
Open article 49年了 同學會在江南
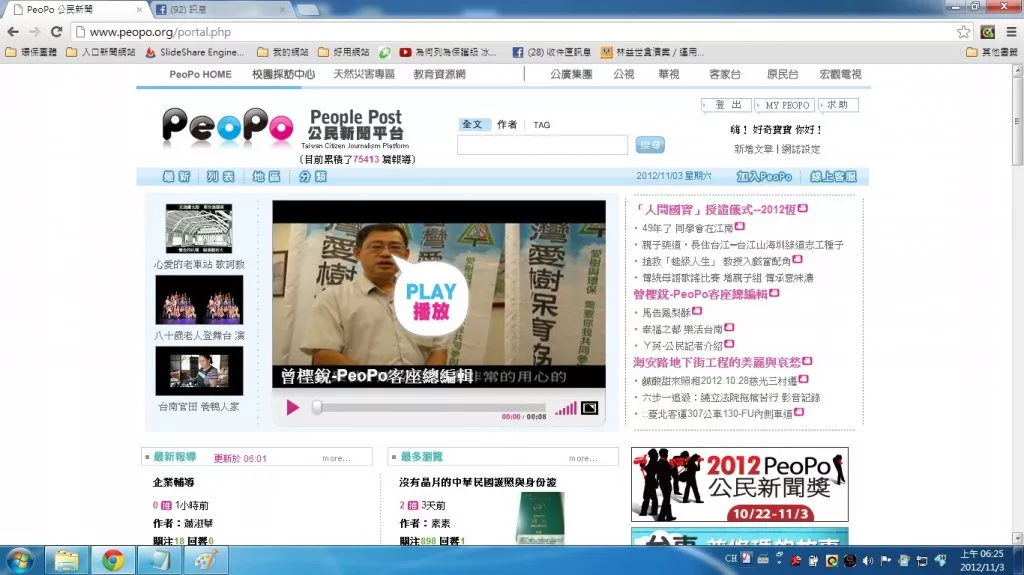[687, 228]
